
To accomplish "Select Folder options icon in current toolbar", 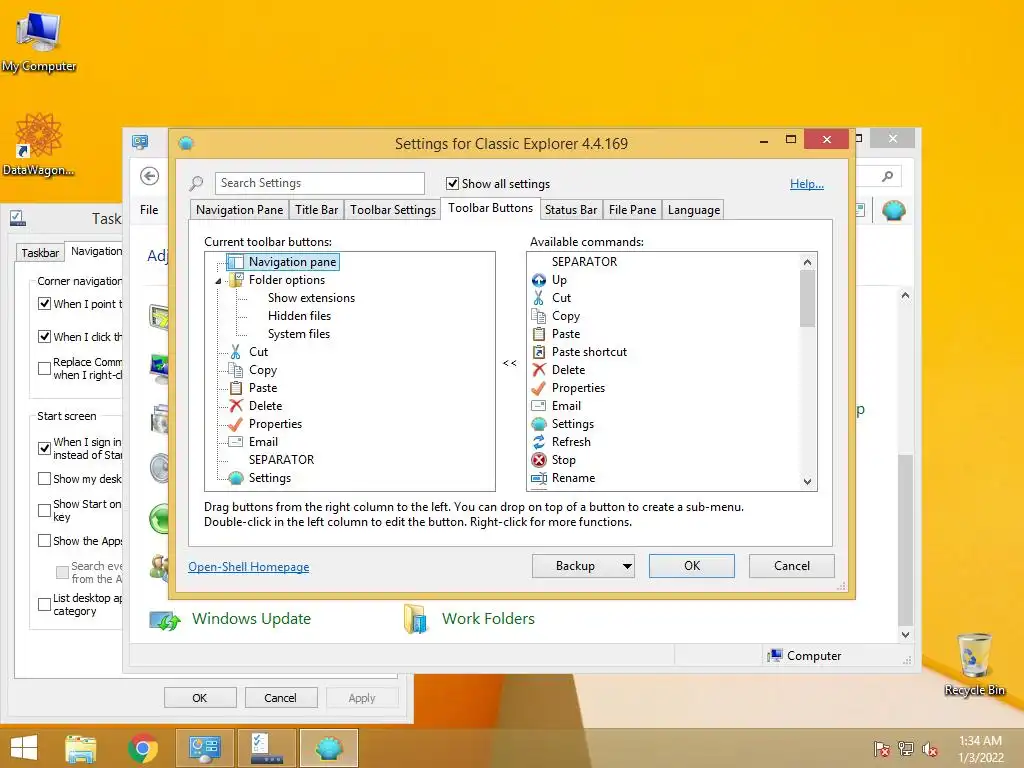I will click(x=236, y=280).
